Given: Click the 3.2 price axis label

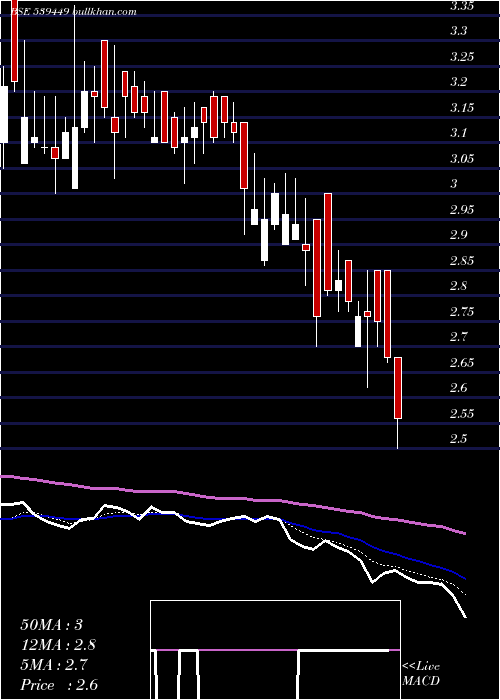Looking at the screenshot, I should click(458, 82).
